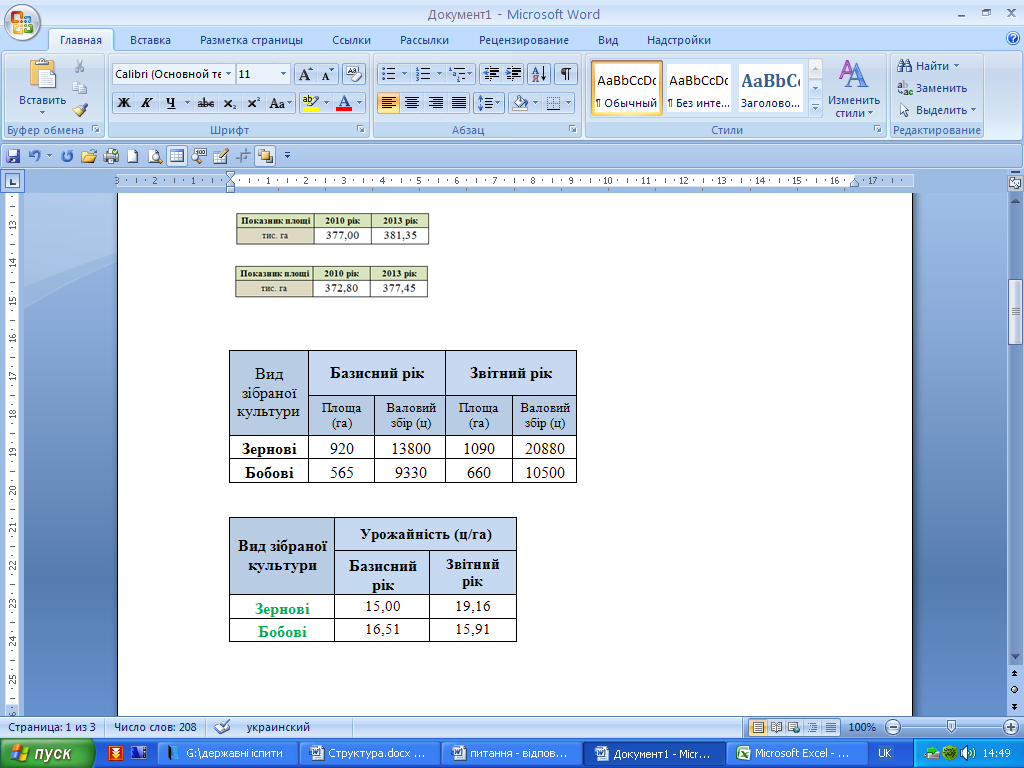Image resolution: width=1024 pixels, height=768 pixels.
Task: Select the Format Painter brush icon
Action: [x=80, y=109]
